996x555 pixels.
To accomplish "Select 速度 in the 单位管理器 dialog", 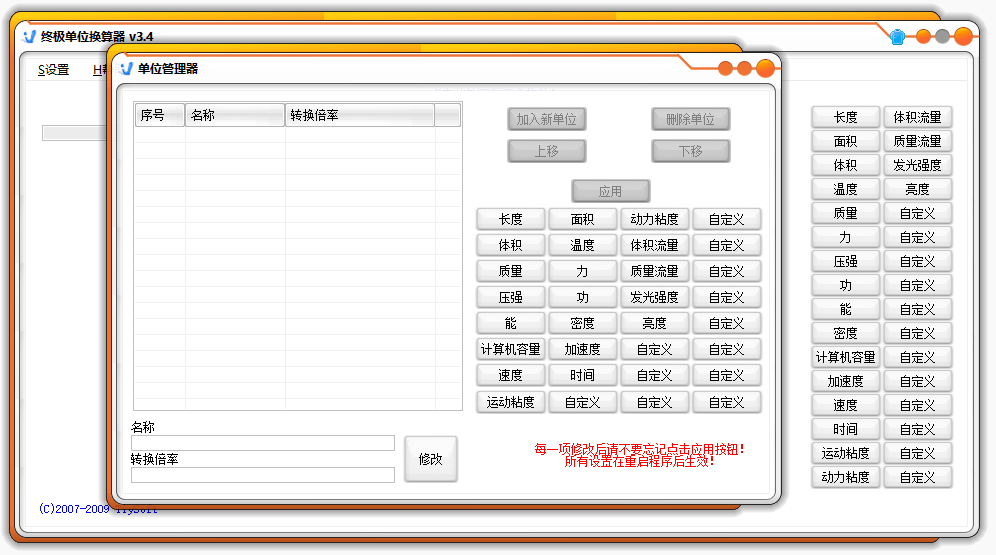I will point(511,375).
